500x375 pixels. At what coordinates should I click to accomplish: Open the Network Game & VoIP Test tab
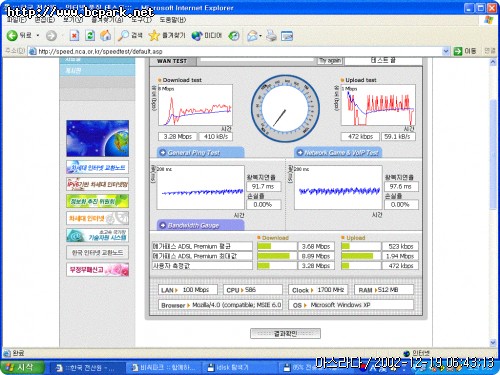pos(338,153)
